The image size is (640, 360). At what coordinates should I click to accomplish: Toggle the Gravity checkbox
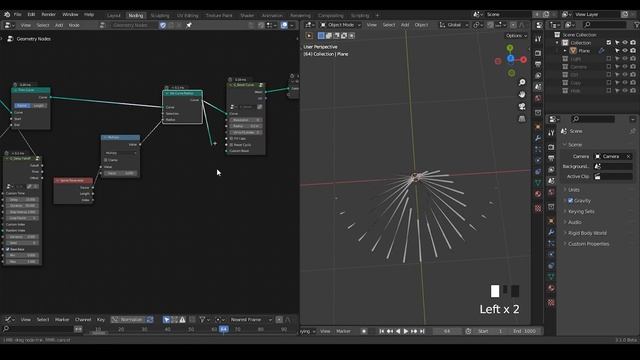(x=571, y=201)
